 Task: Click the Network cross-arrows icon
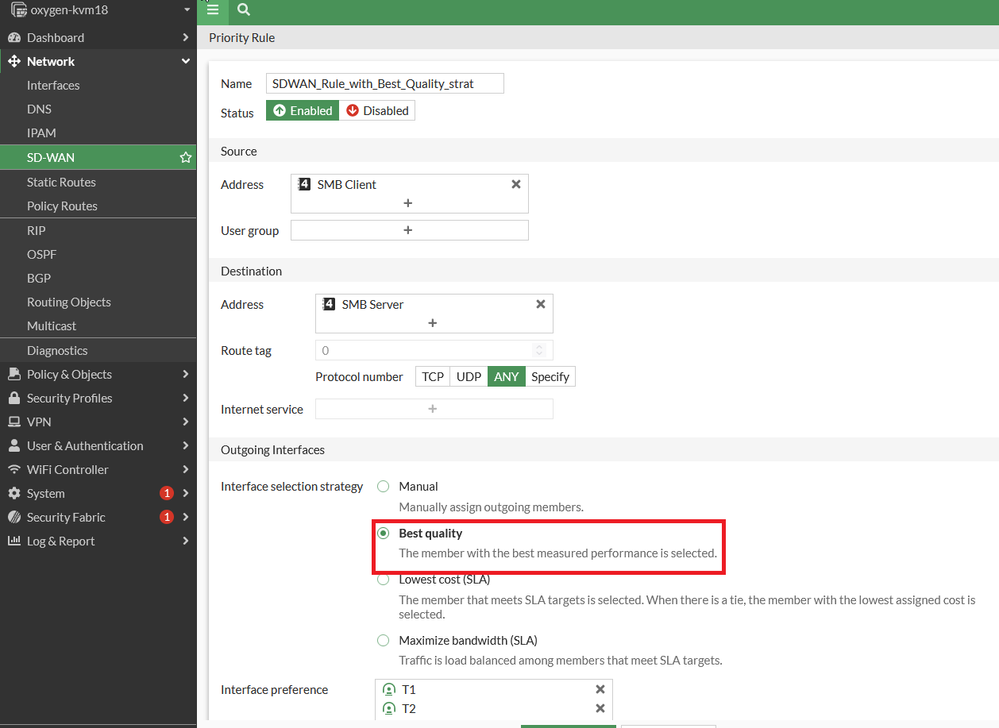pyautogui.click(x=14, y=61)
